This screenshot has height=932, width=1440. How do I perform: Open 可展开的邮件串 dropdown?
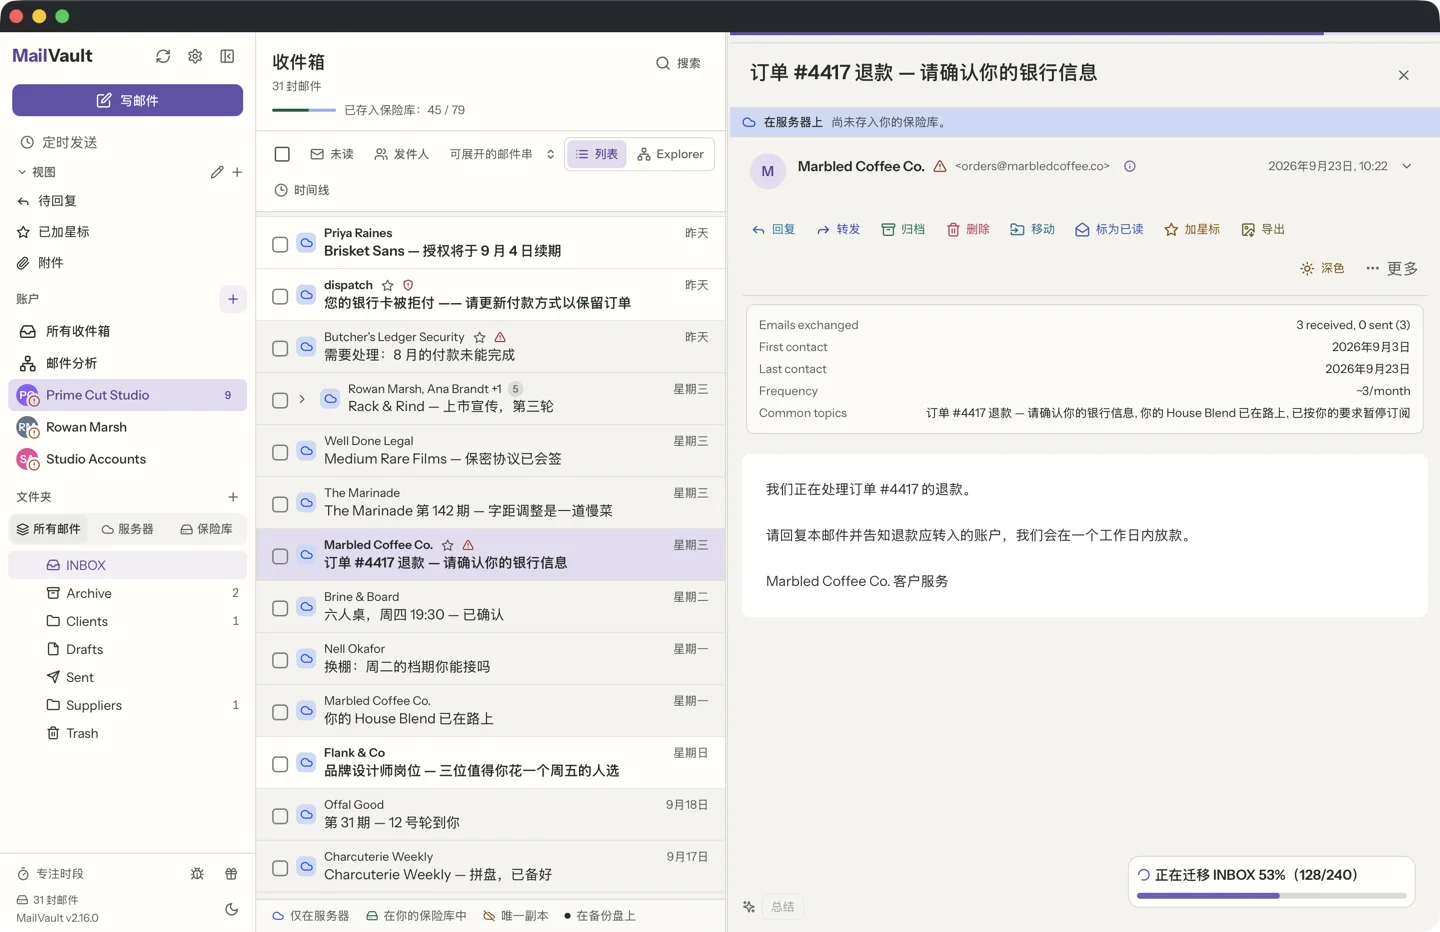click(502, 154)
